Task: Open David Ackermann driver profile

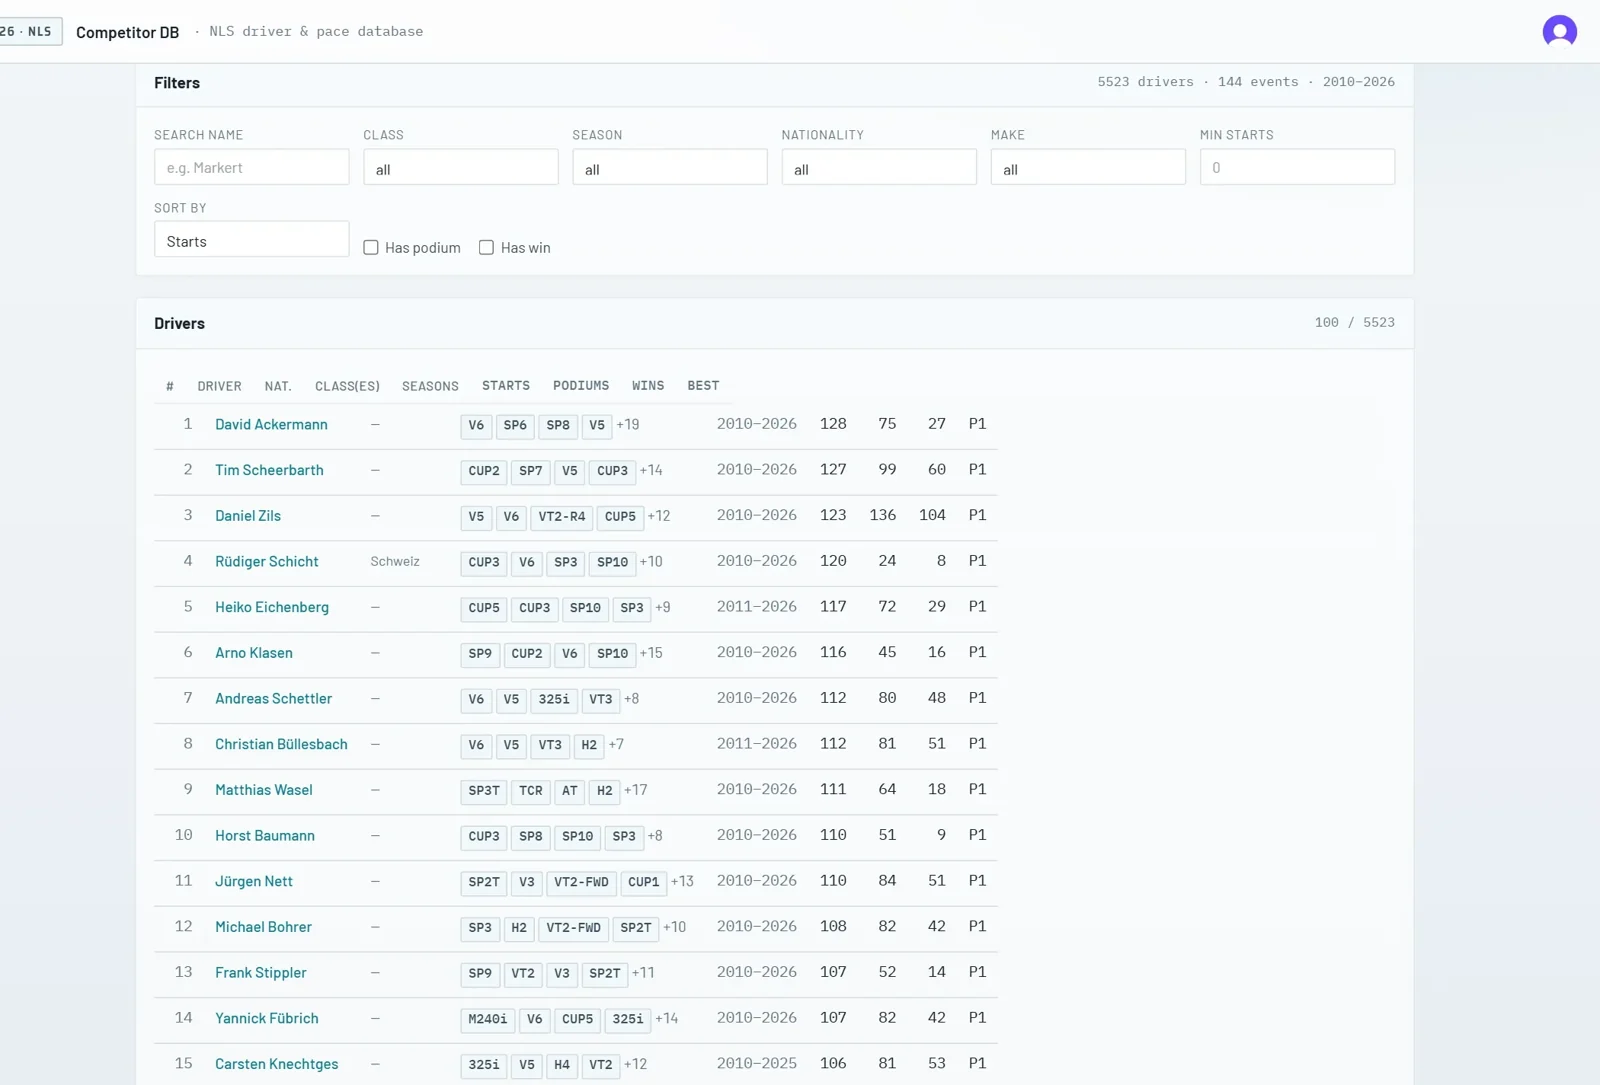Action: coord(271,424)
